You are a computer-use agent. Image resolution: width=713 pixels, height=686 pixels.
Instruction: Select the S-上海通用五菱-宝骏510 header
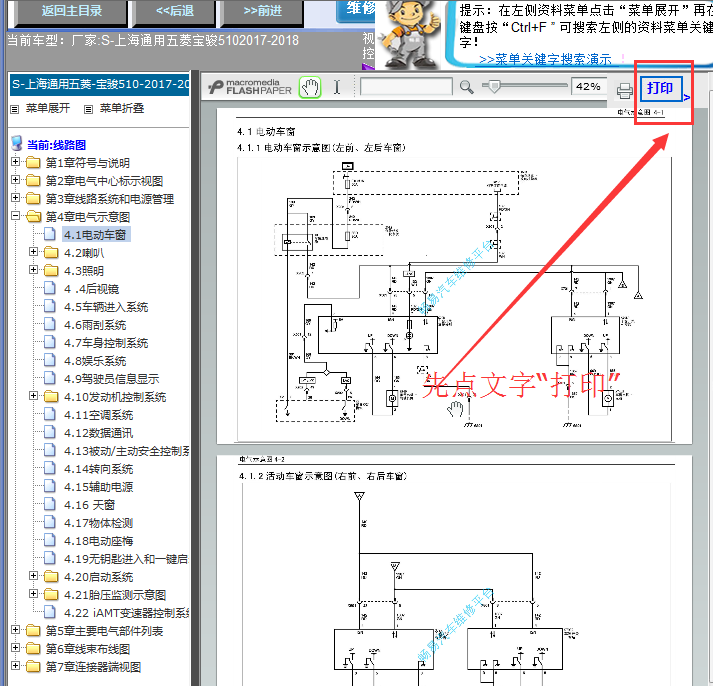coord(100,85)
